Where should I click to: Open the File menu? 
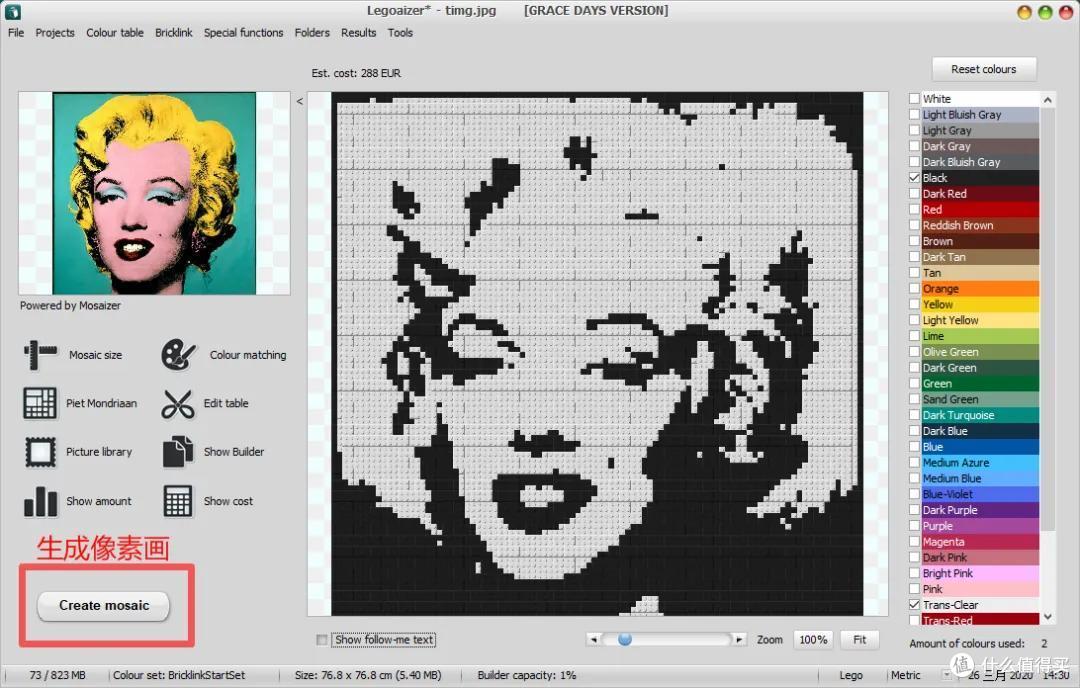pyautogui.click(x=16, y=32)
